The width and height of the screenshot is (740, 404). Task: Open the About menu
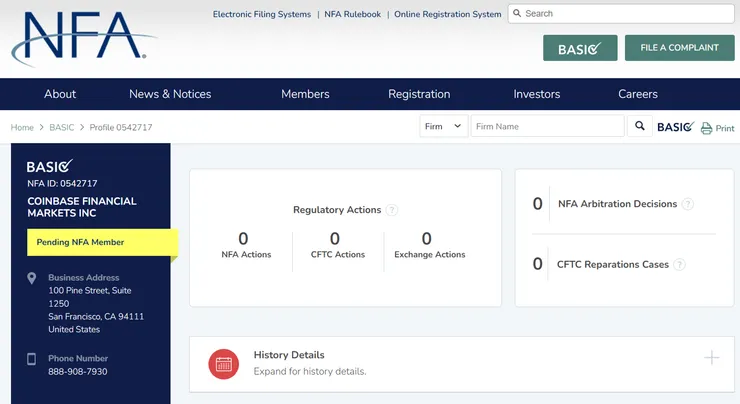60,94
